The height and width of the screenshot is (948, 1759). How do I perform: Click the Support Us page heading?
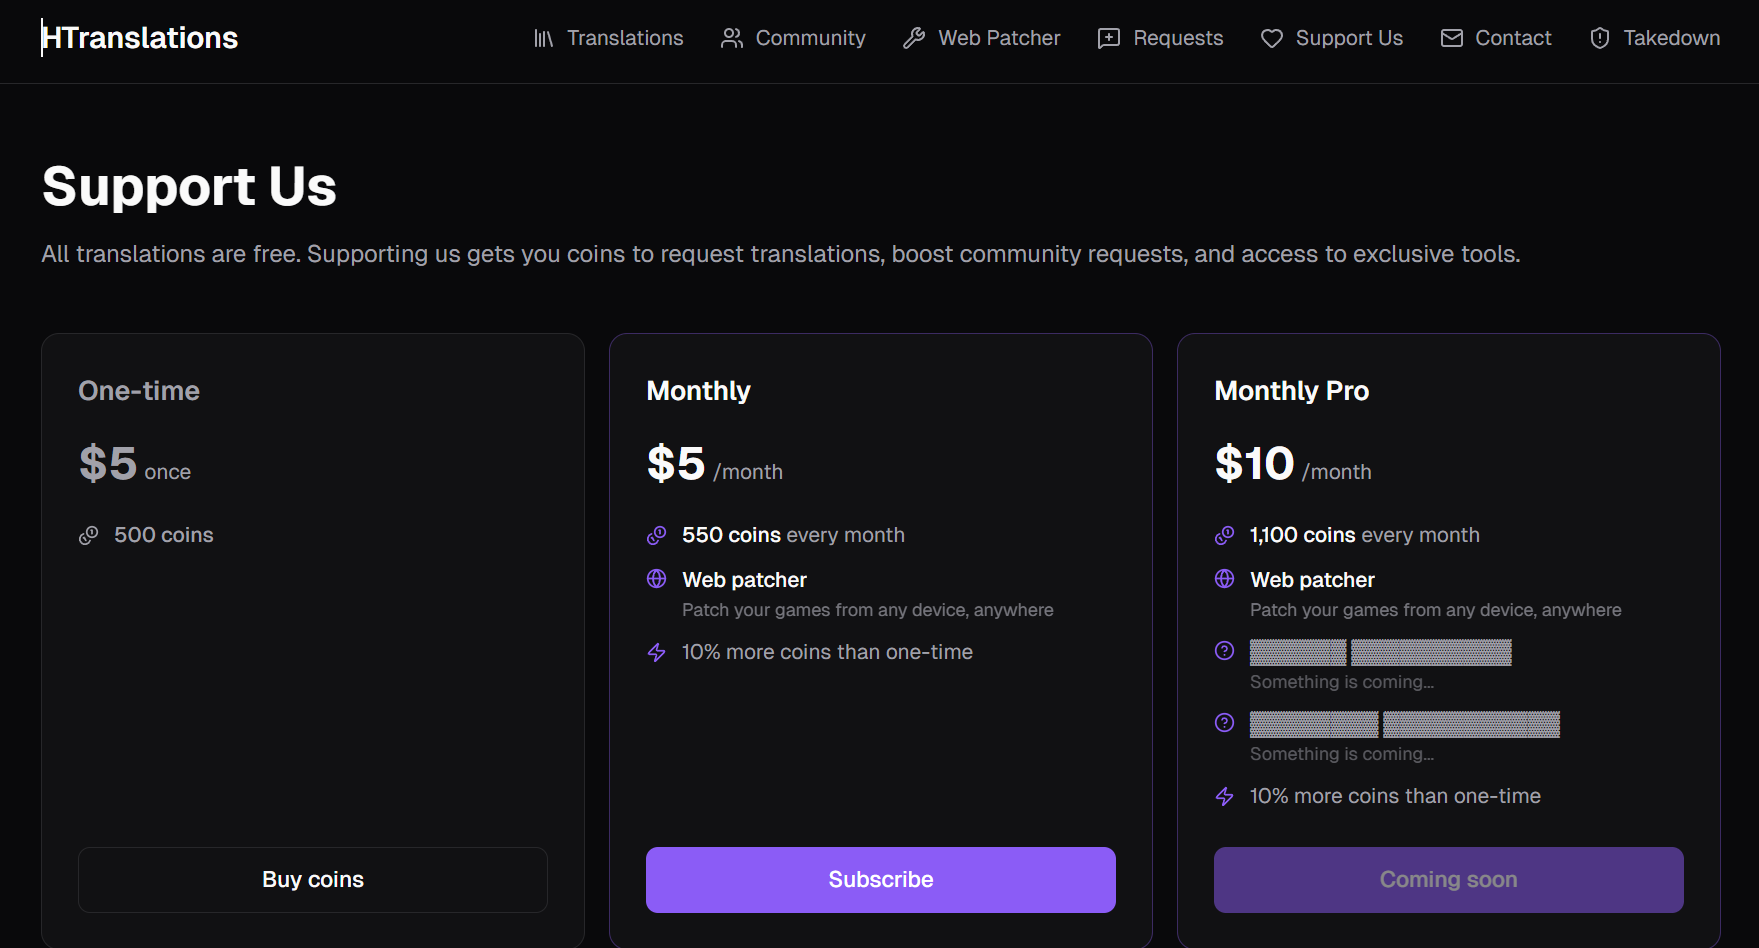(190, 187)
